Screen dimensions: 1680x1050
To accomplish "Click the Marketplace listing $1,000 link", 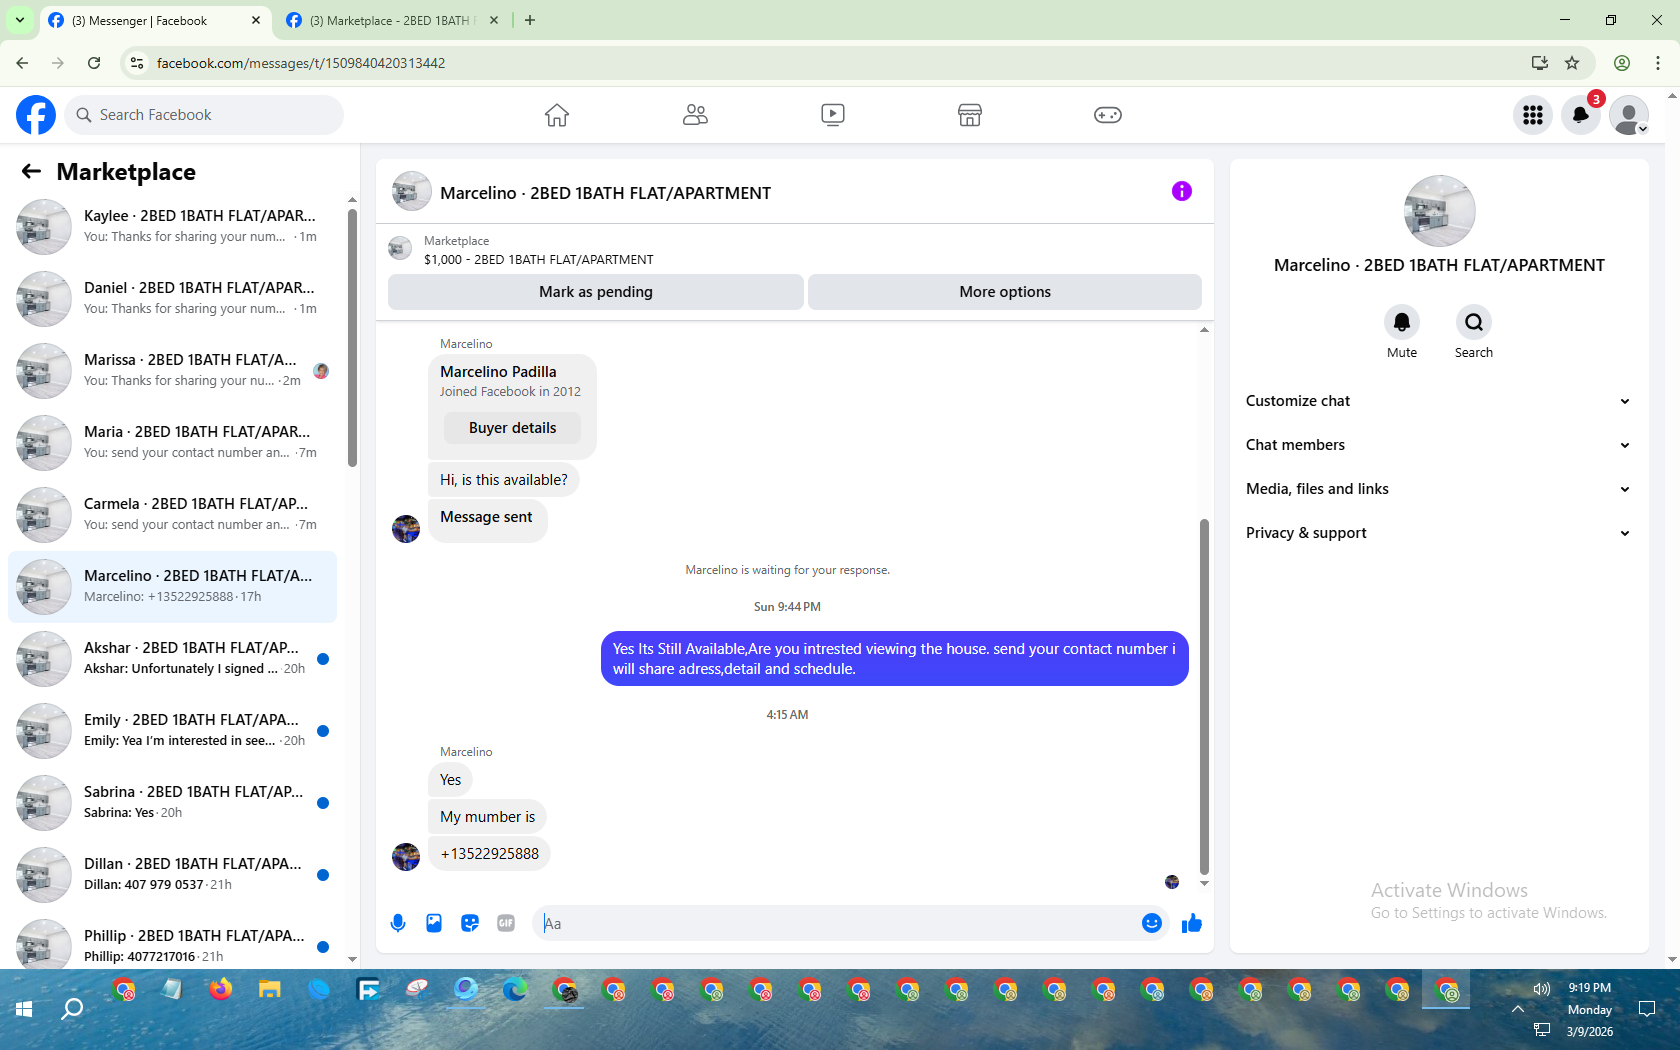I will (x=538, y=260).
